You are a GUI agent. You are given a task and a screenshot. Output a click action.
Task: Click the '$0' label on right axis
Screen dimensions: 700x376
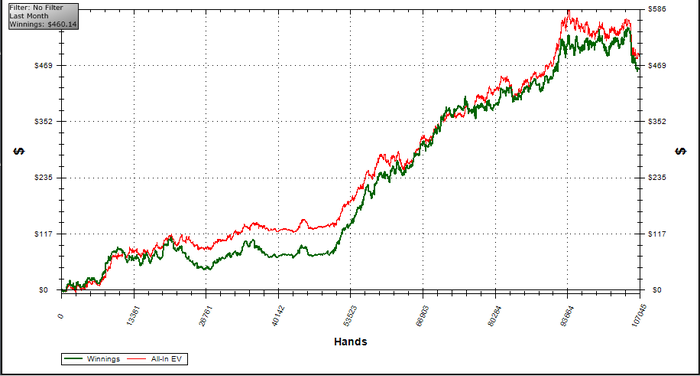tap(657, 290)
